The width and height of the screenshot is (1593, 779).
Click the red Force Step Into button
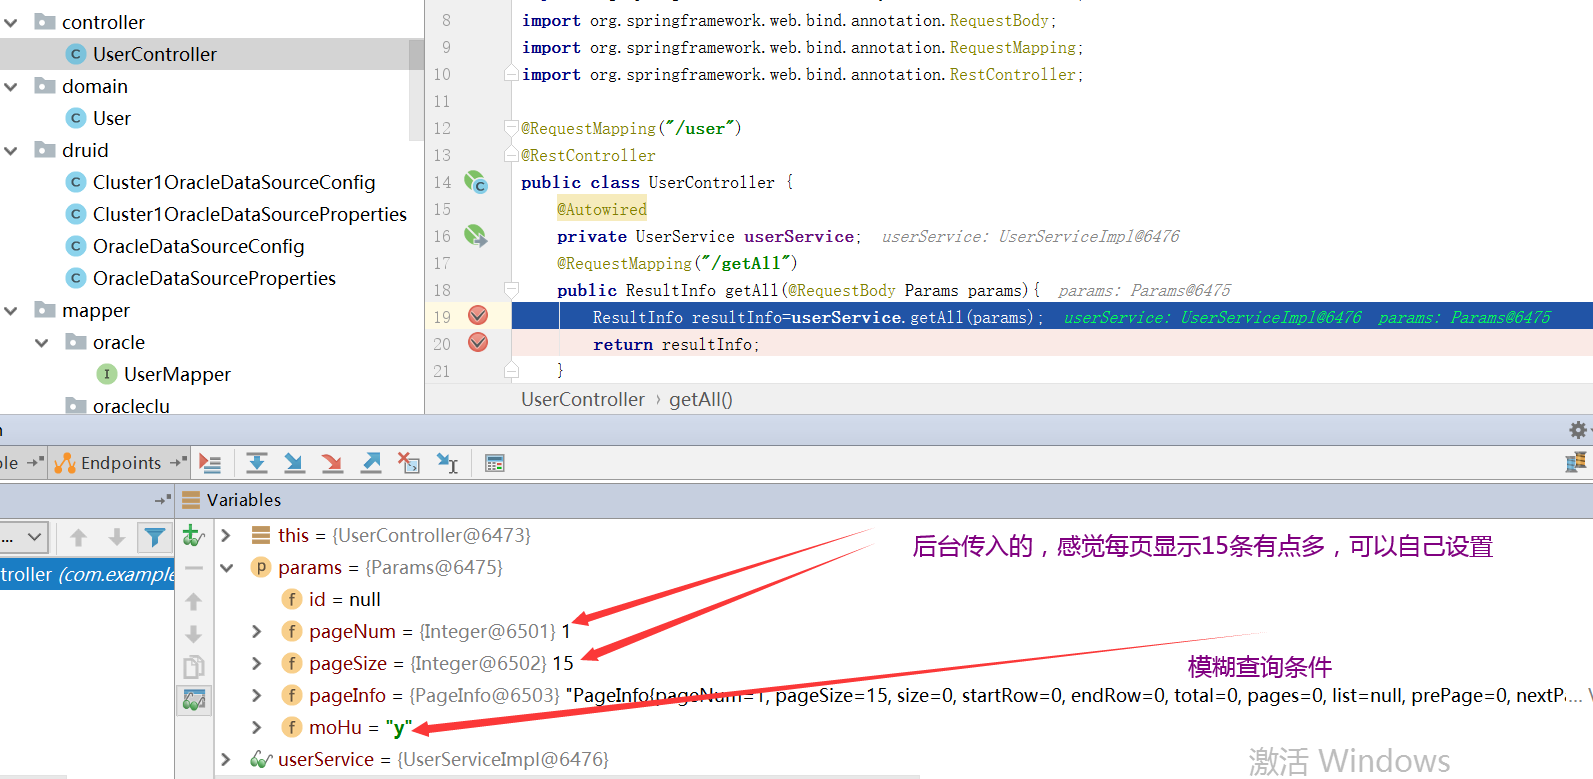coord(332,463)
